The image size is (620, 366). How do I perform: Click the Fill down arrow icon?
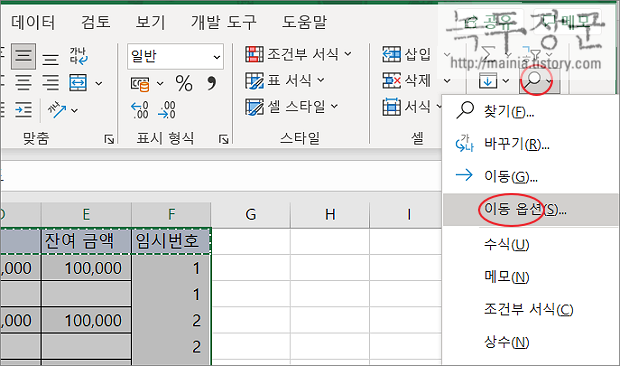488,81
